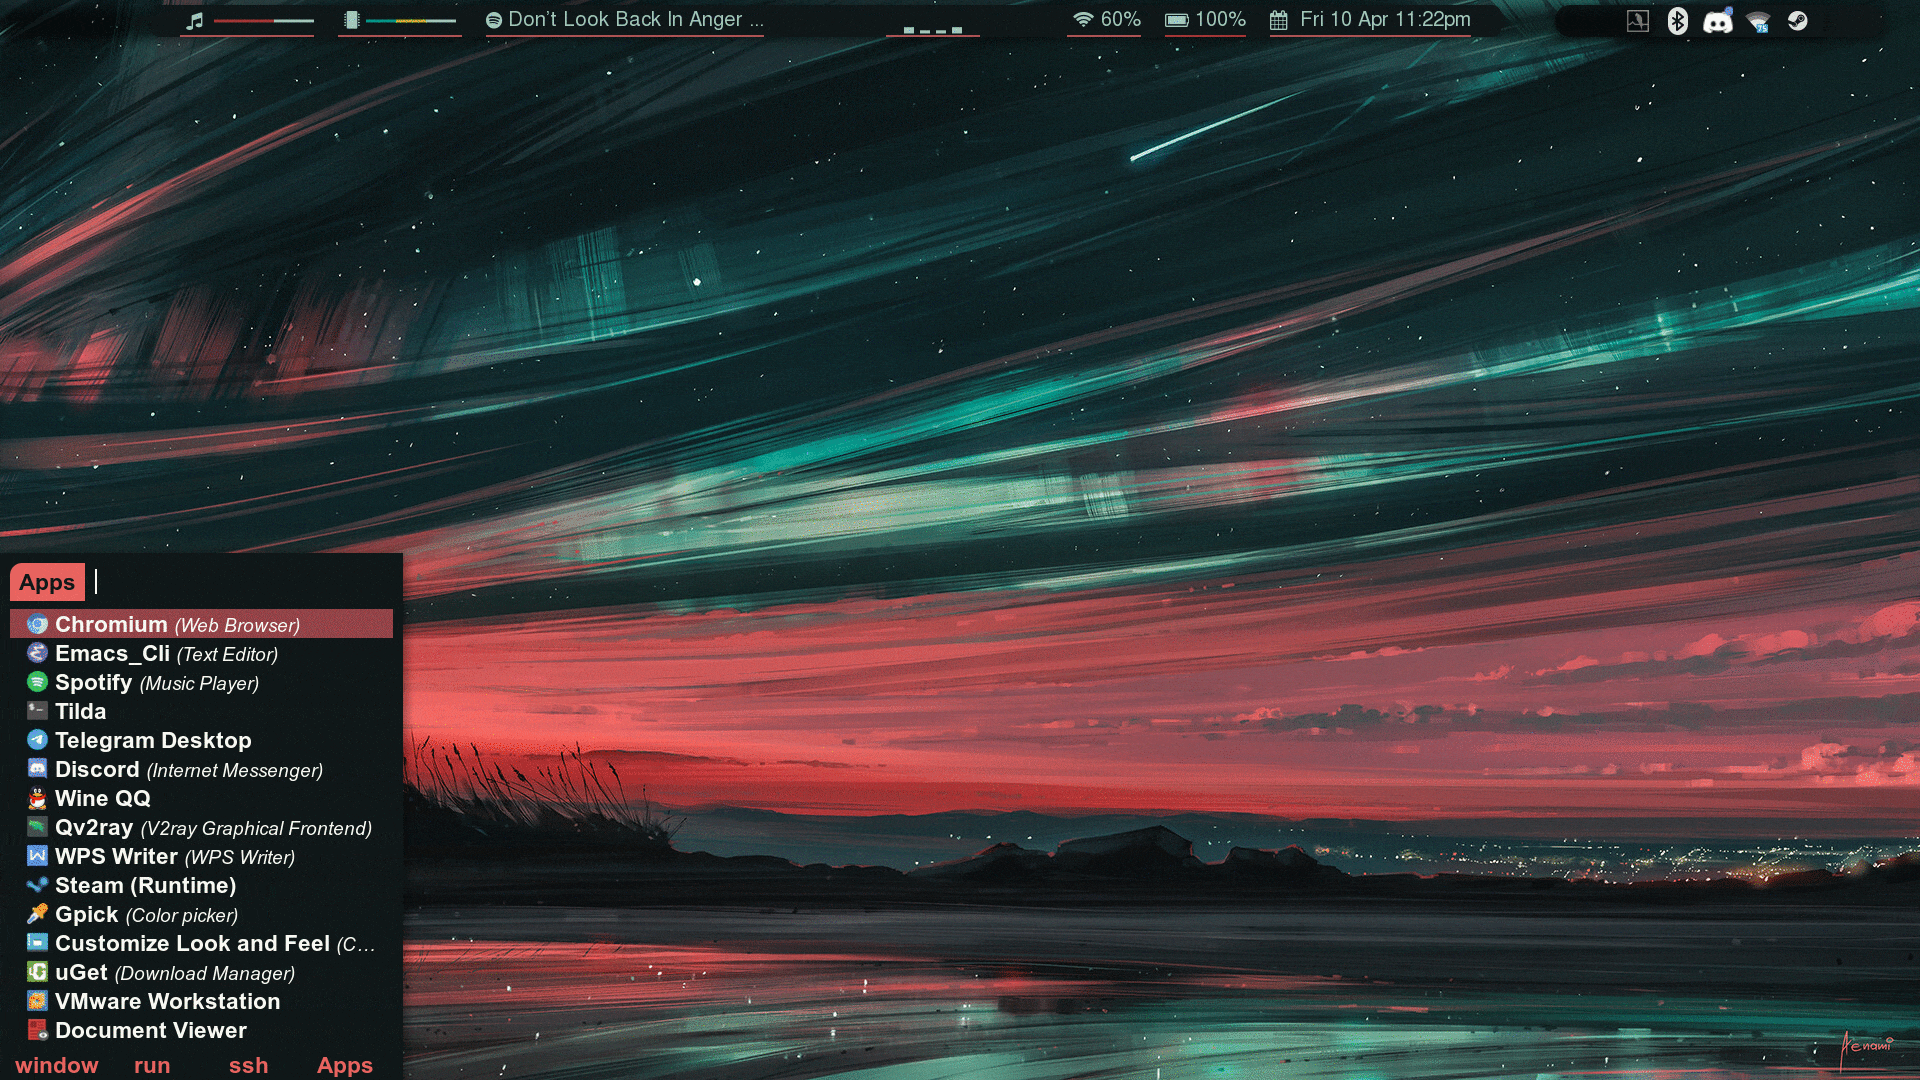This screenshot has width=1920, height=1080.
Task: Click the Apps search input field
Action: pyautogui.click(x=240, y=582)
